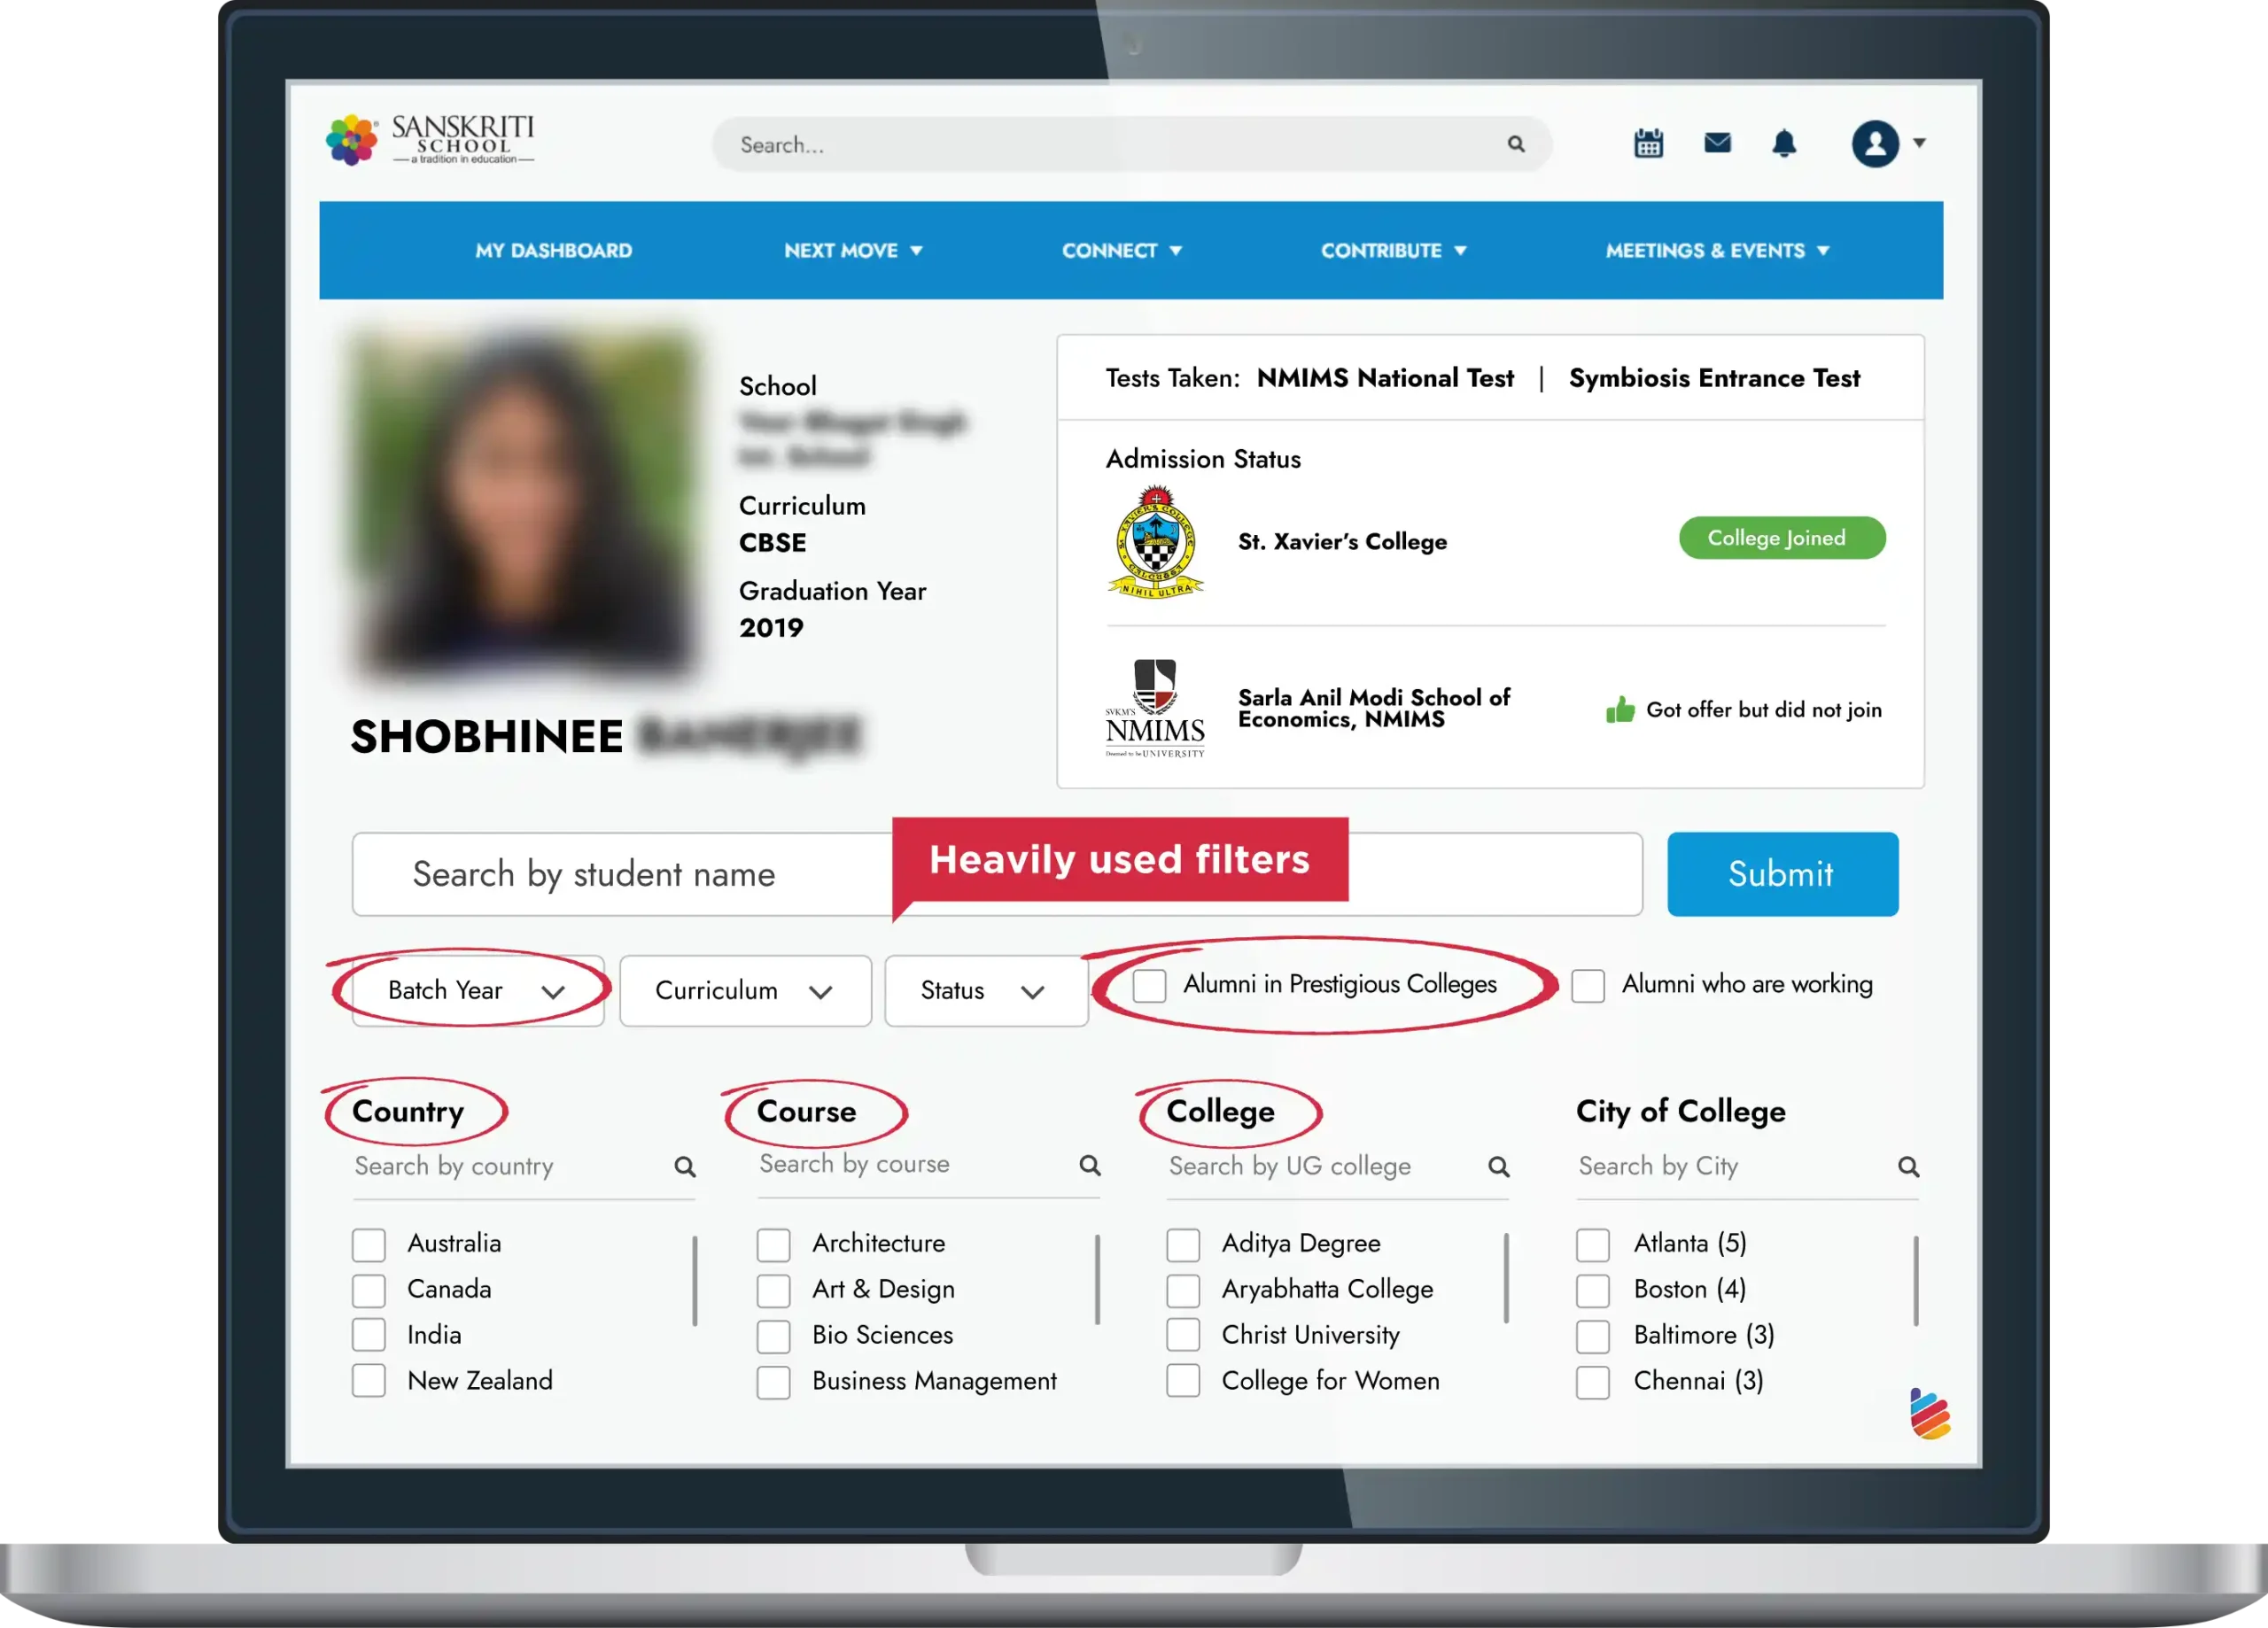
Task: Open the mail envelope icon
Action: click(x=1717, y=143)
